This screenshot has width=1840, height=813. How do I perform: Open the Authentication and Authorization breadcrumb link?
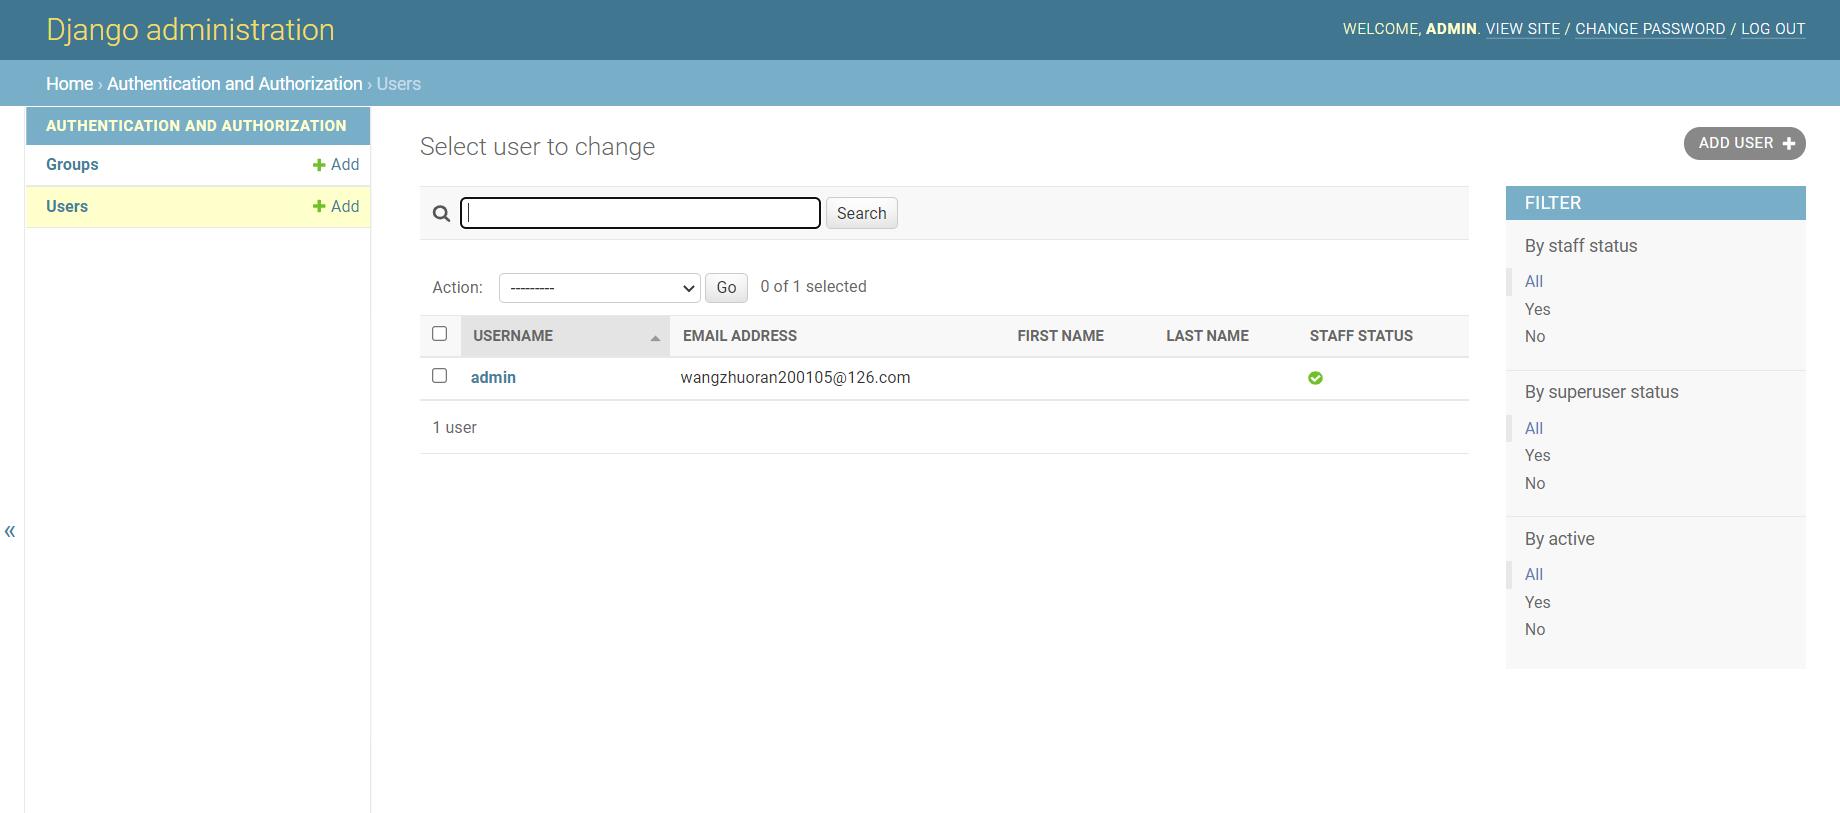coord(235,84)
